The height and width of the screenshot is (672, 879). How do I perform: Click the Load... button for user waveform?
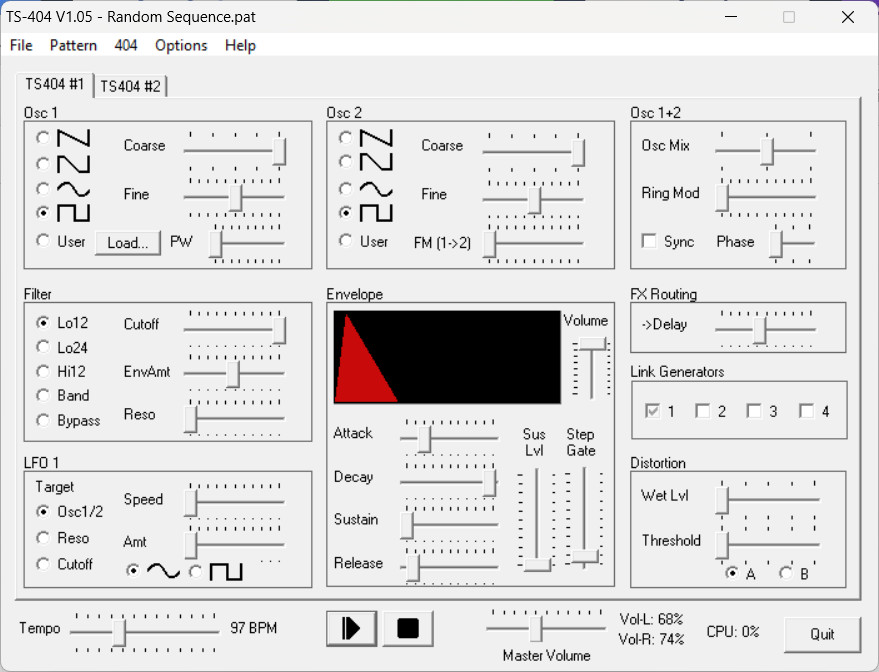click(x=128, y=243)
